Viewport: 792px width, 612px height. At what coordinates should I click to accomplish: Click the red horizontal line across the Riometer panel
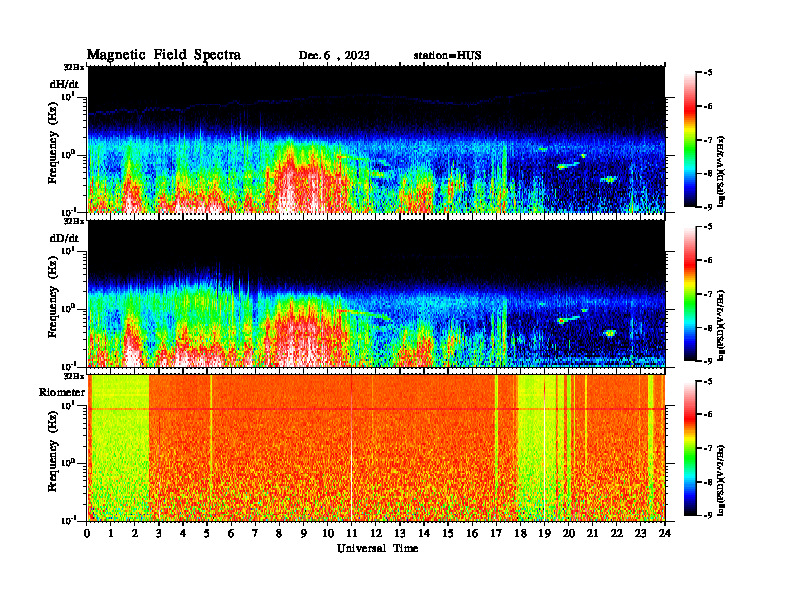[377, 409]
